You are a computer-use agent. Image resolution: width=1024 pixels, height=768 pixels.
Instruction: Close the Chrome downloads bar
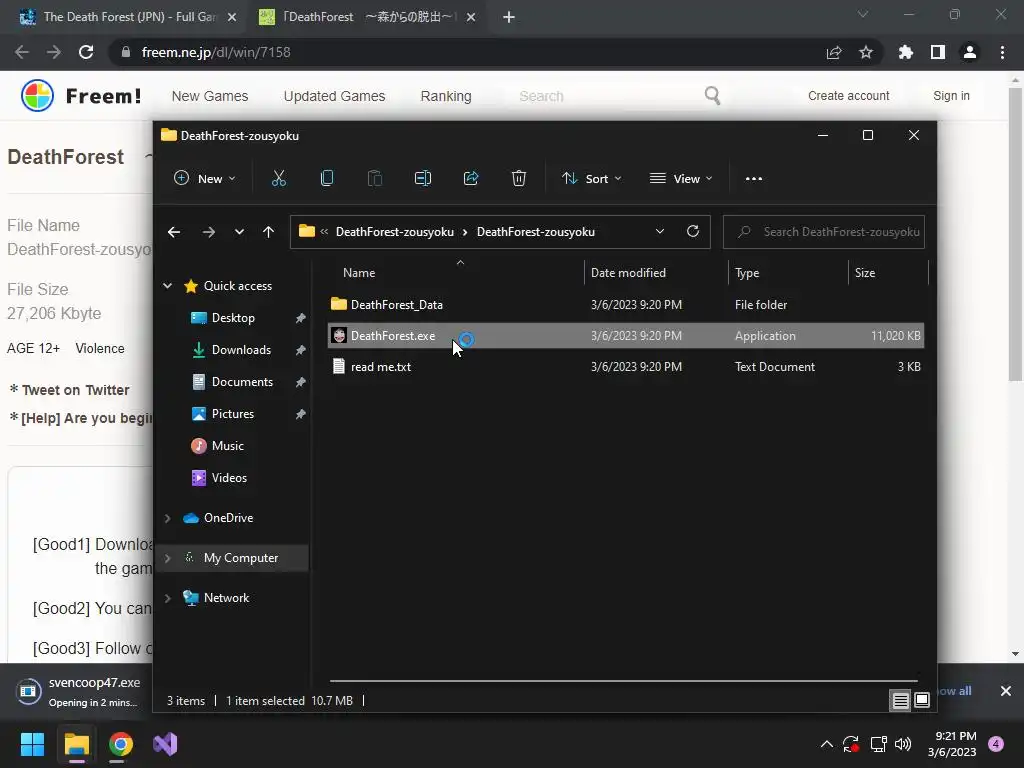pyautogui.click(x=1006, y=691)
